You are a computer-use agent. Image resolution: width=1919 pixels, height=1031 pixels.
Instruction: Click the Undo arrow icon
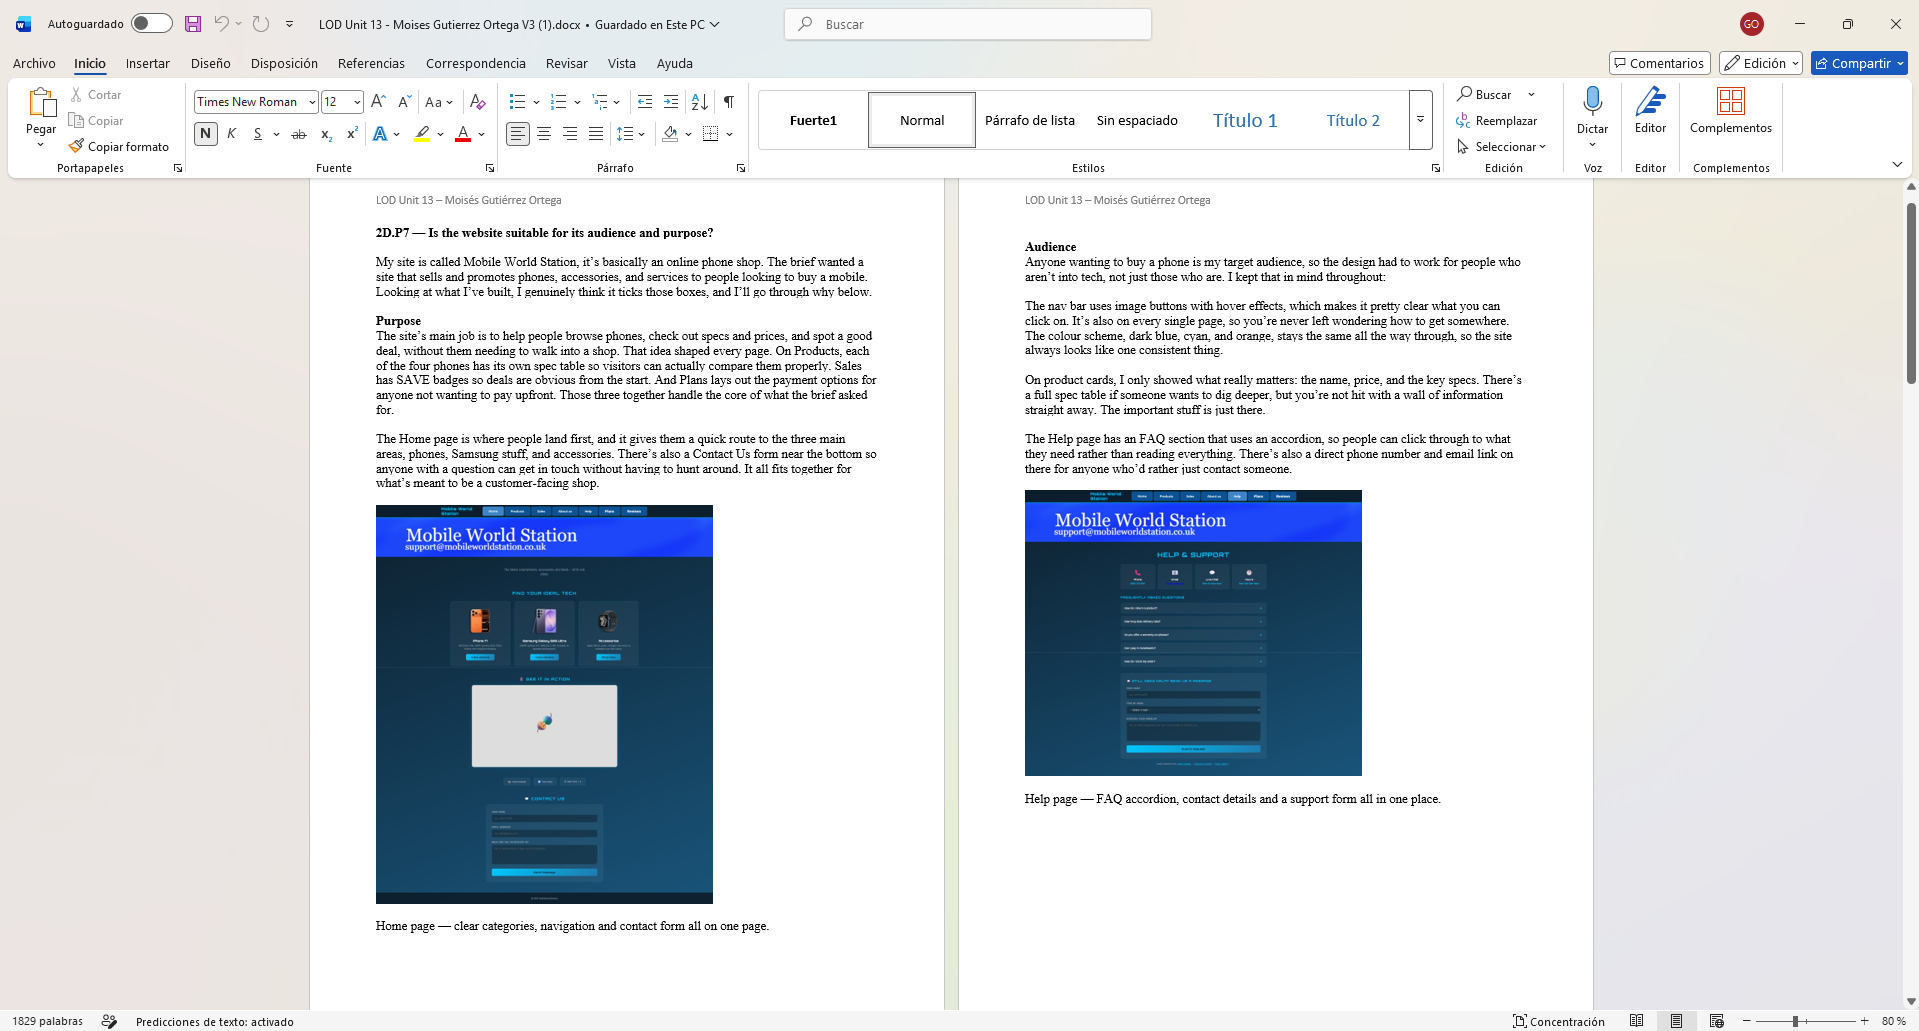[221, 24]
